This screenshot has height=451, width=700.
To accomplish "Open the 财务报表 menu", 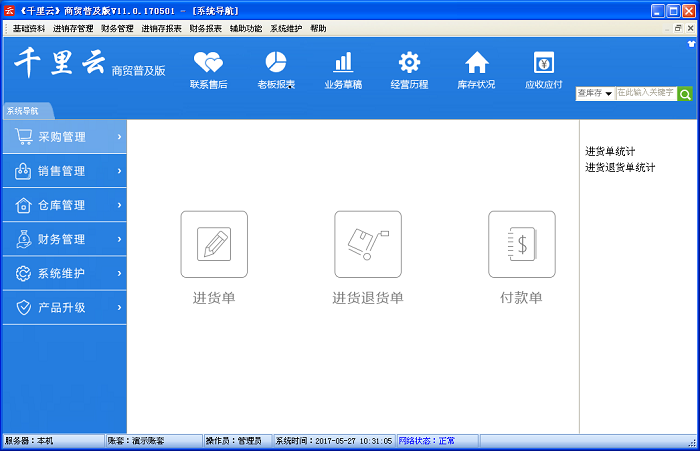I will click(205, 29).
